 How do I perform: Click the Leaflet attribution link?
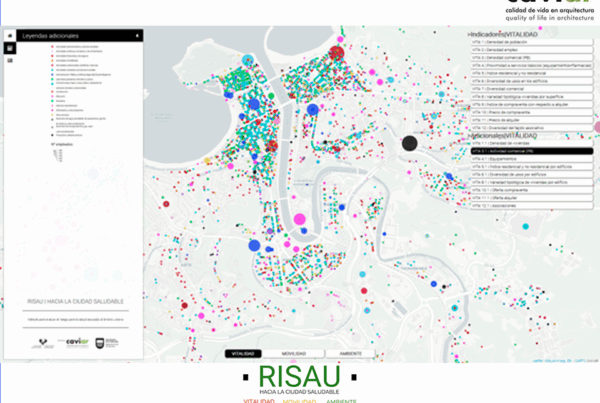coord(537,361)
